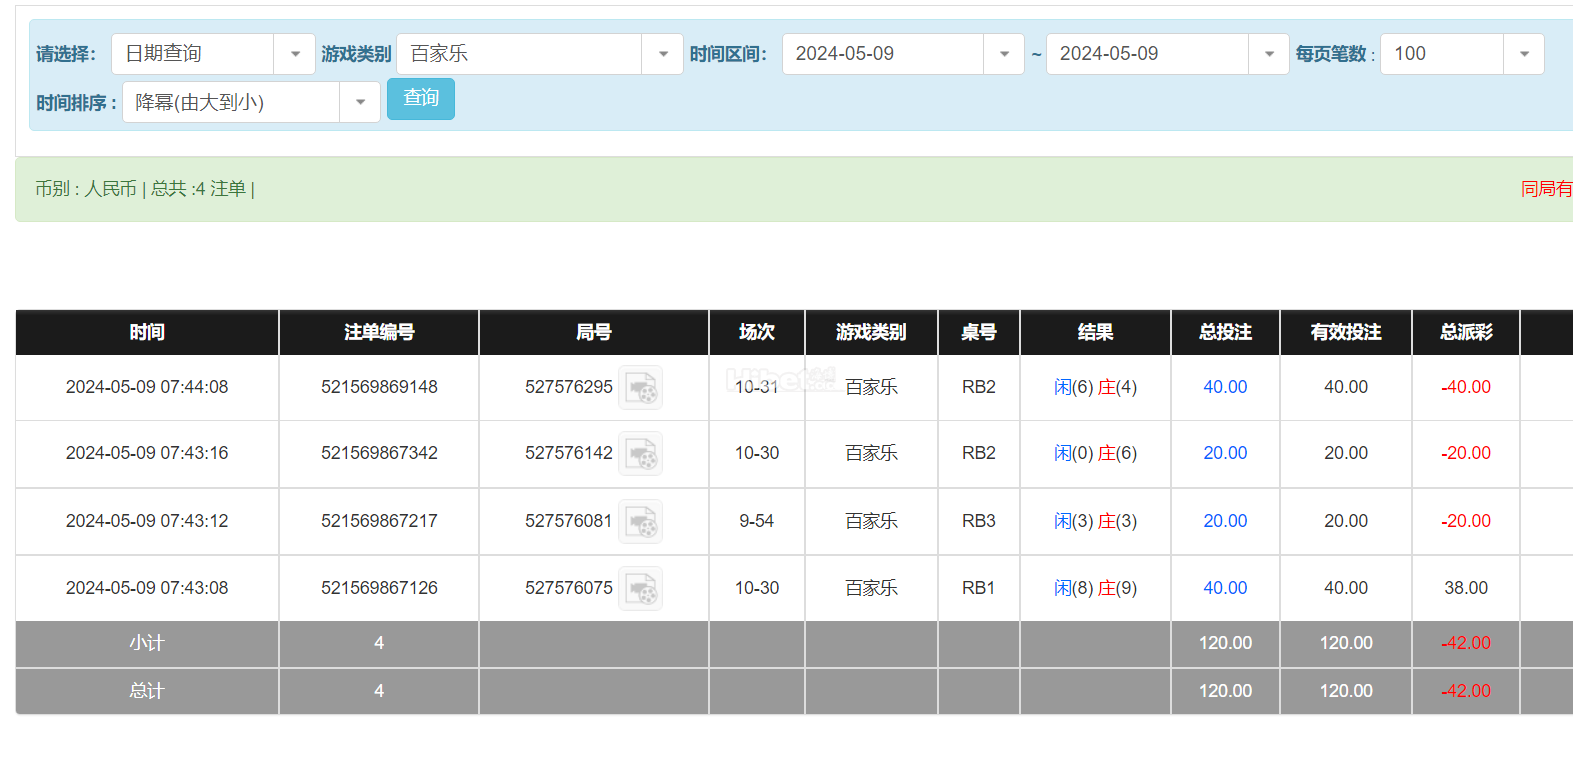Click total bet 40.00 link for order 521569867126

click(1225, 588)
